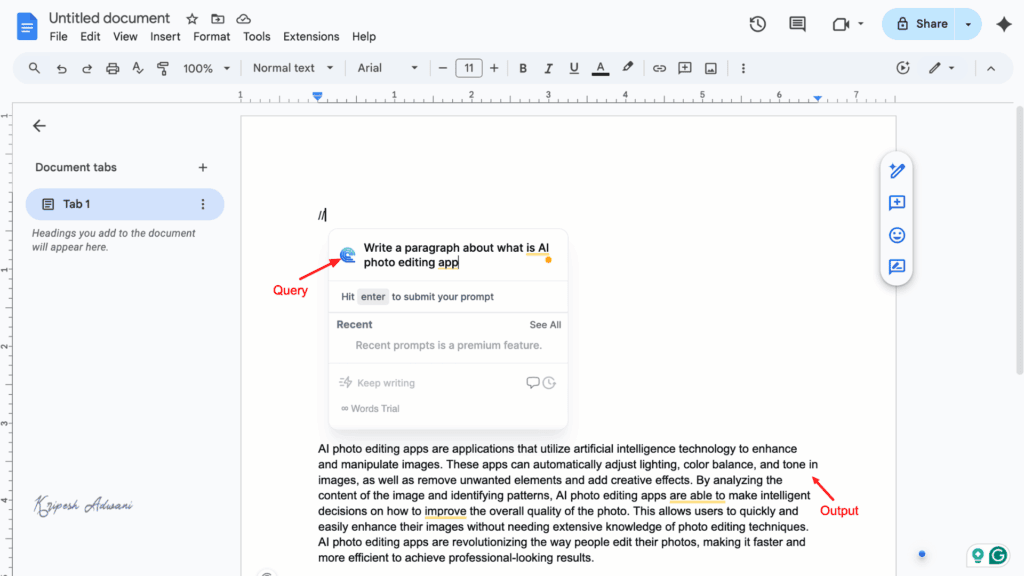Click the font size input field

coord(468,68)
